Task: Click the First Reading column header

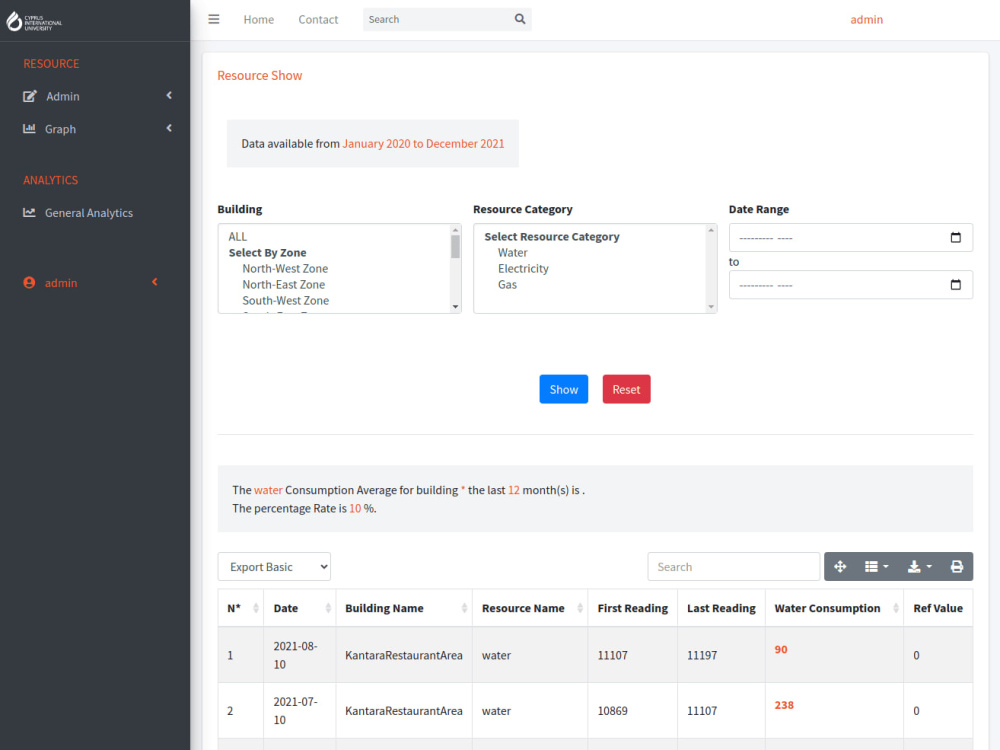Action: (633, 608)
